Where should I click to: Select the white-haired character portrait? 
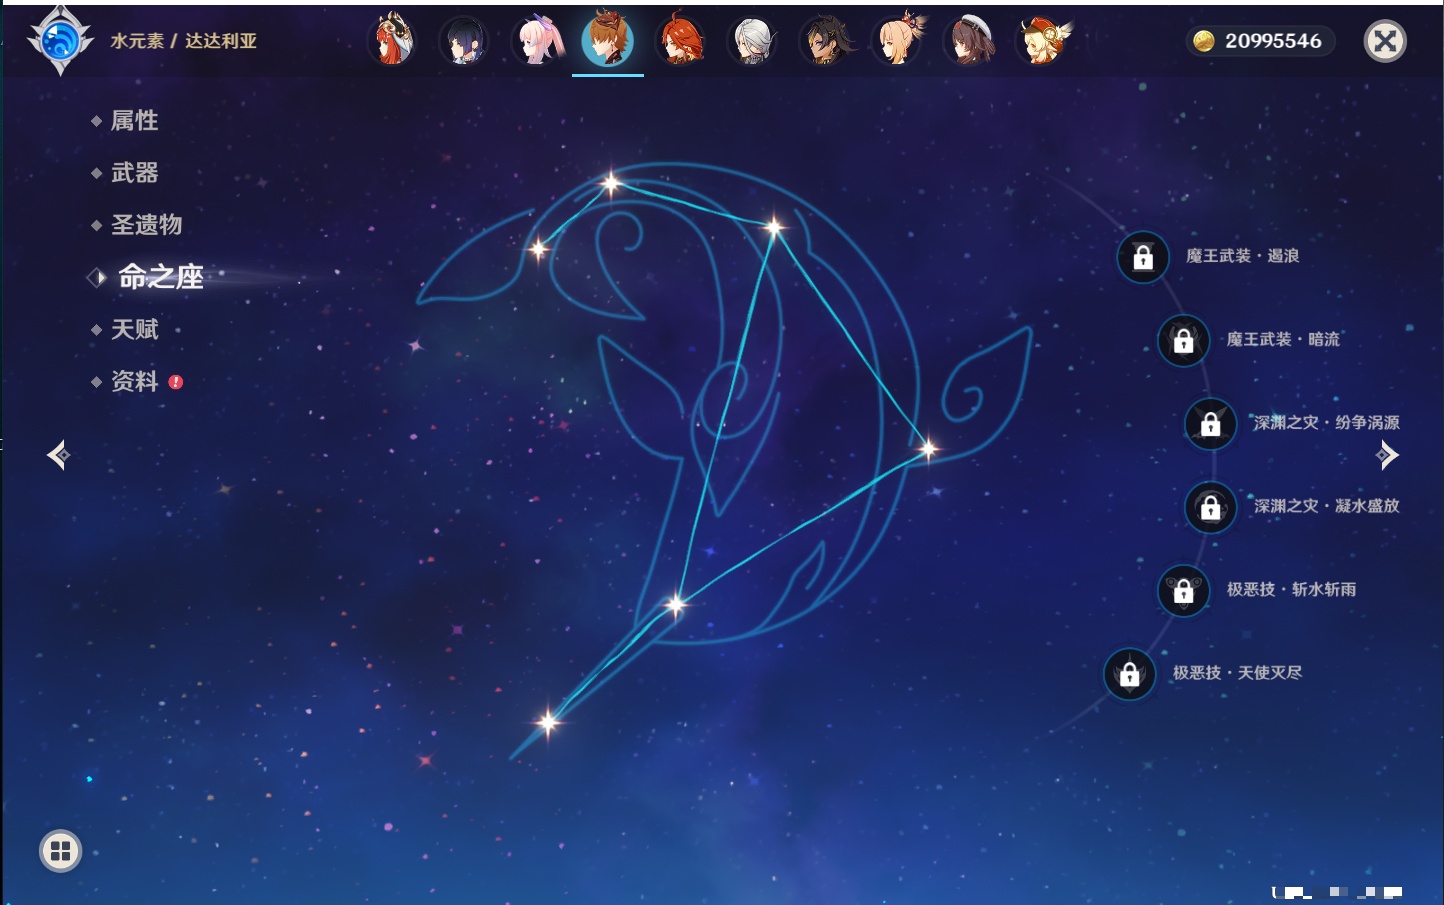pos(752,41)
